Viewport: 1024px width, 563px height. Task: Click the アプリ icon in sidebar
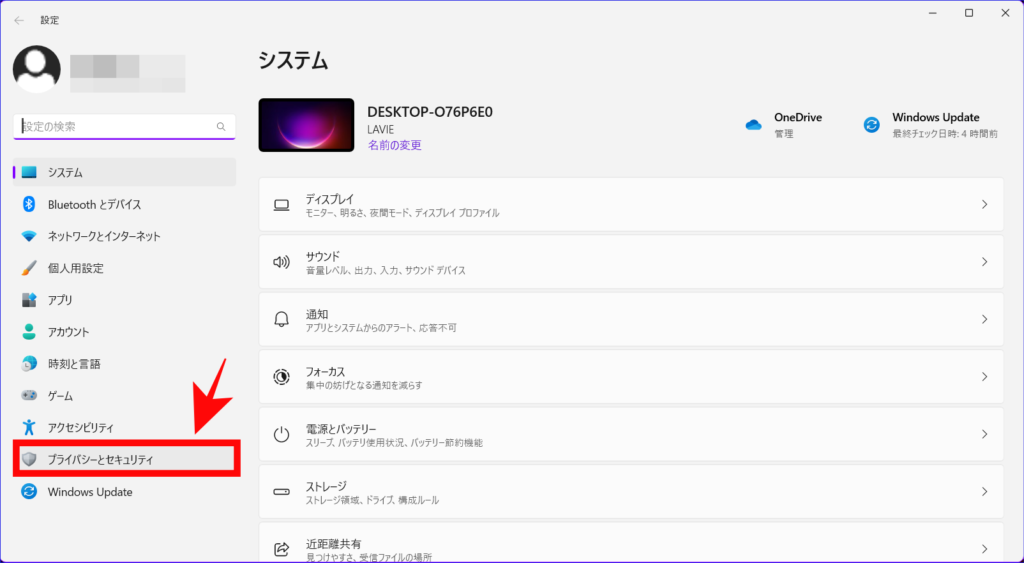(x=29, y=300)
